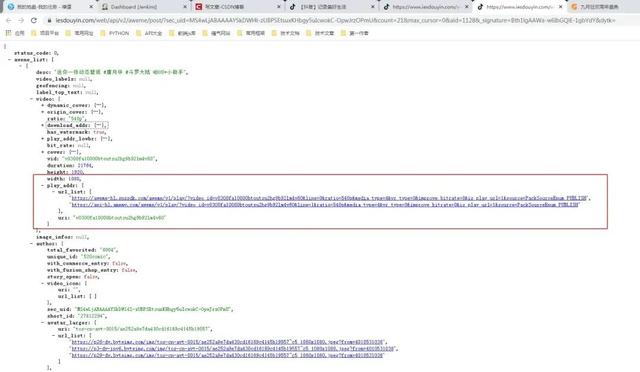
Task: Select the short_id value
Action: click(91, 316)
